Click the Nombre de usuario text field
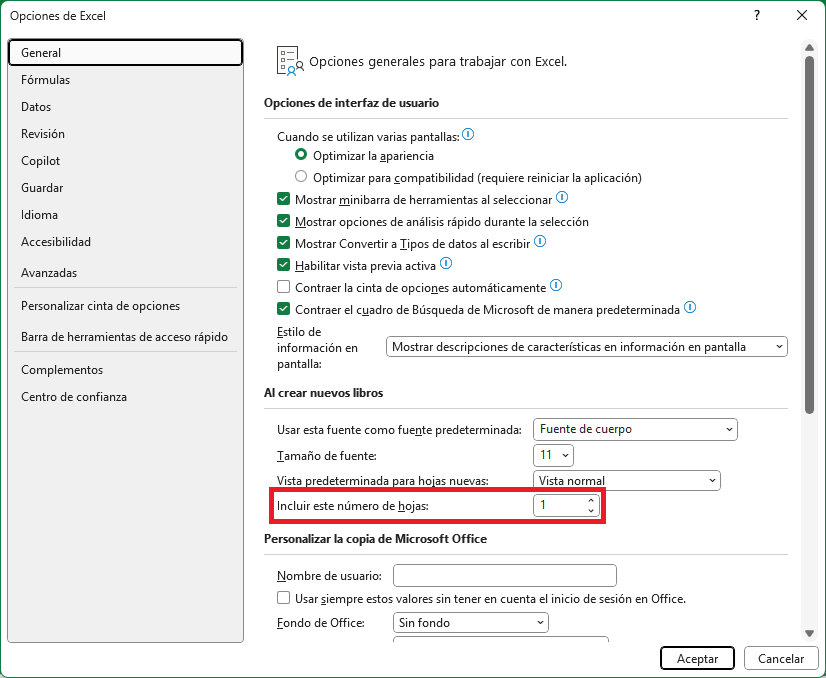Image resolution: width=826 pixels, height=678 pixels. point(505,576)
